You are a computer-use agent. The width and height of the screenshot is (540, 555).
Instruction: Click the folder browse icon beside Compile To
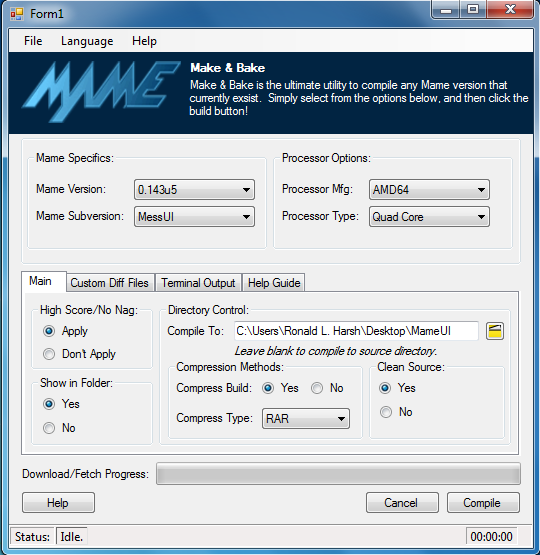(495, 331)
